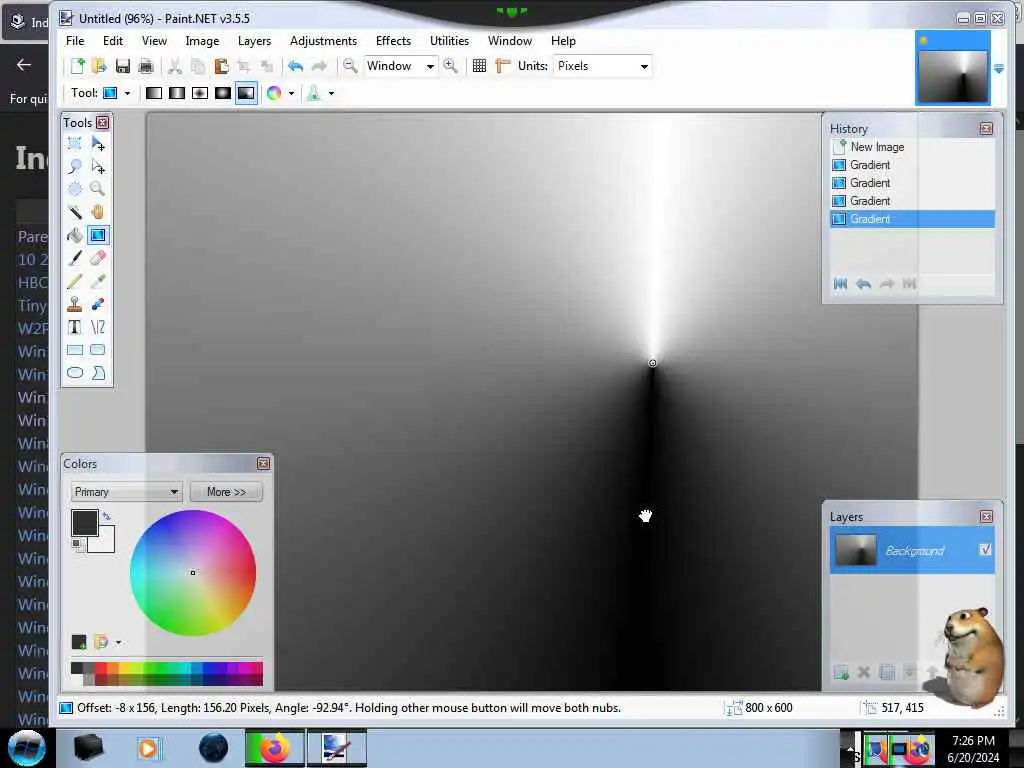The height and width of the screenshot is (768, 1024).
Task: Click the Paste toolbar icon
Action: pos(221,65)
